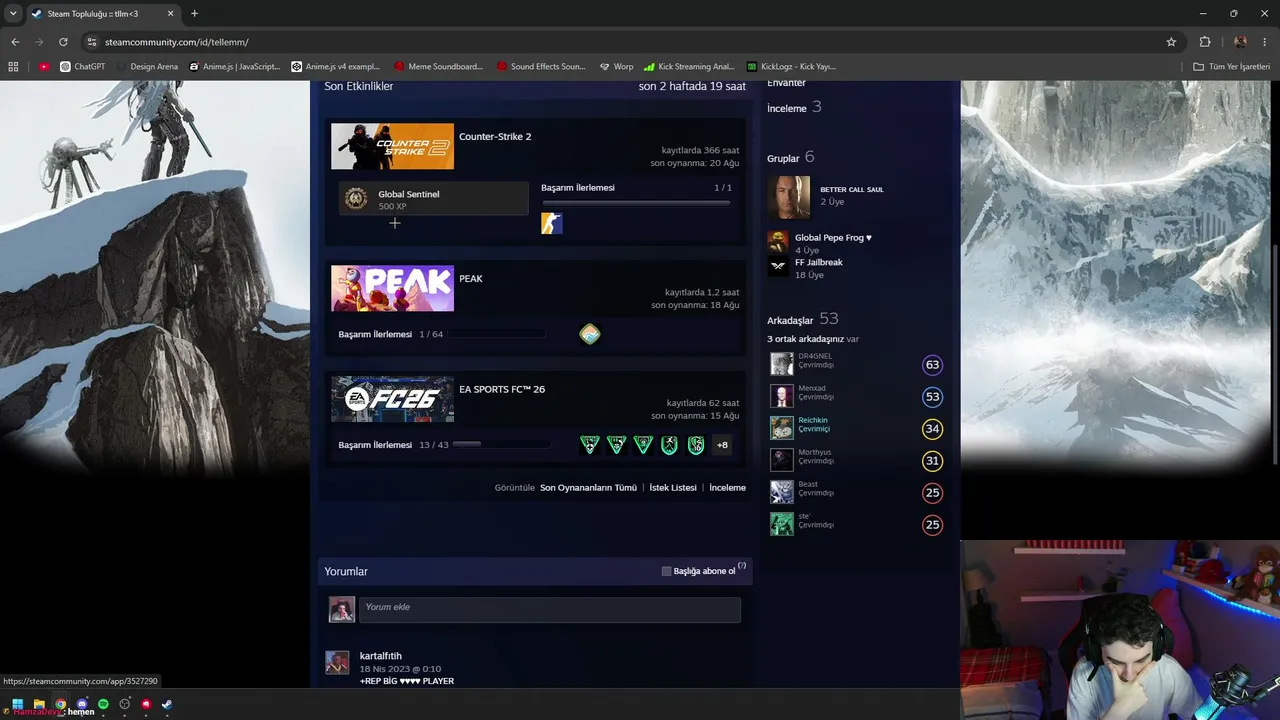The image size is (1280, 720).
Task: Open the Worp bookmark
Action: [616, 67]
